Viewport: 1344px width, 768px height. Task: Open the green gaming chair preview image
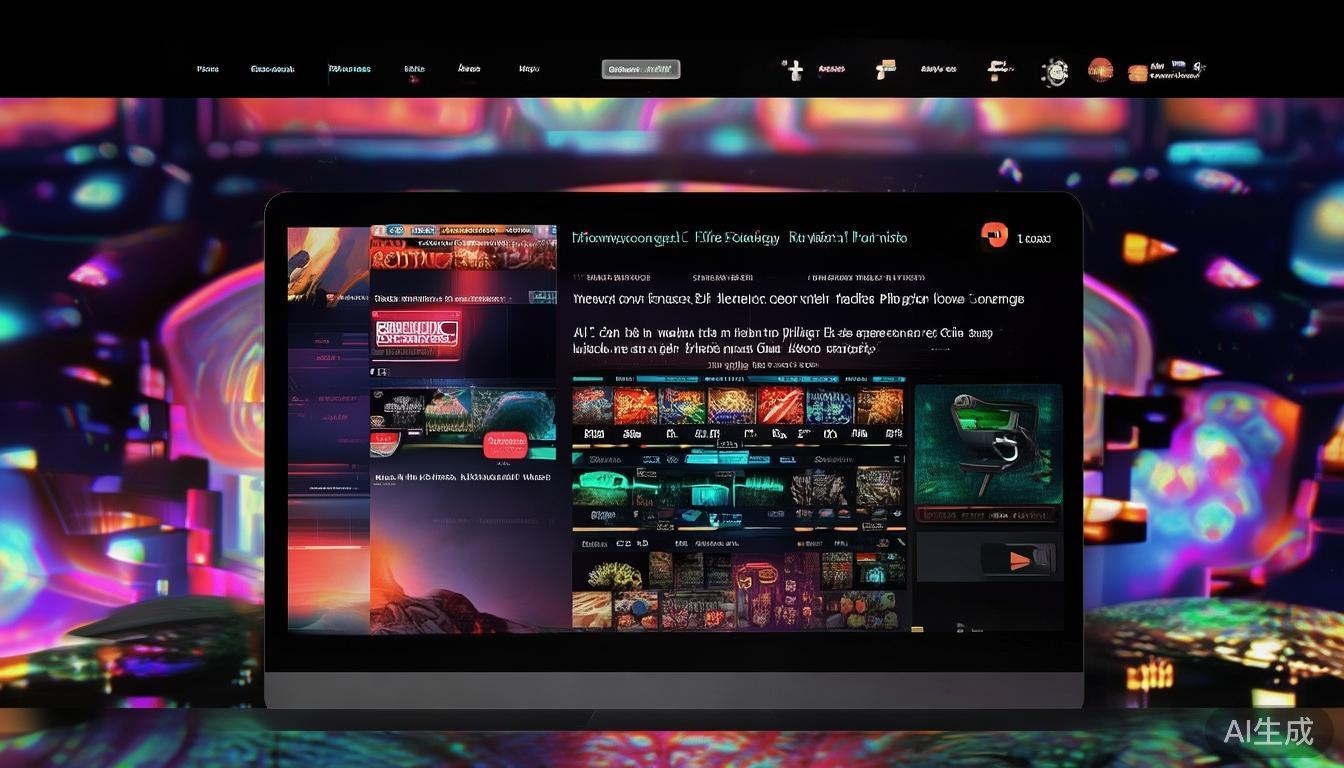coord(988,443)
